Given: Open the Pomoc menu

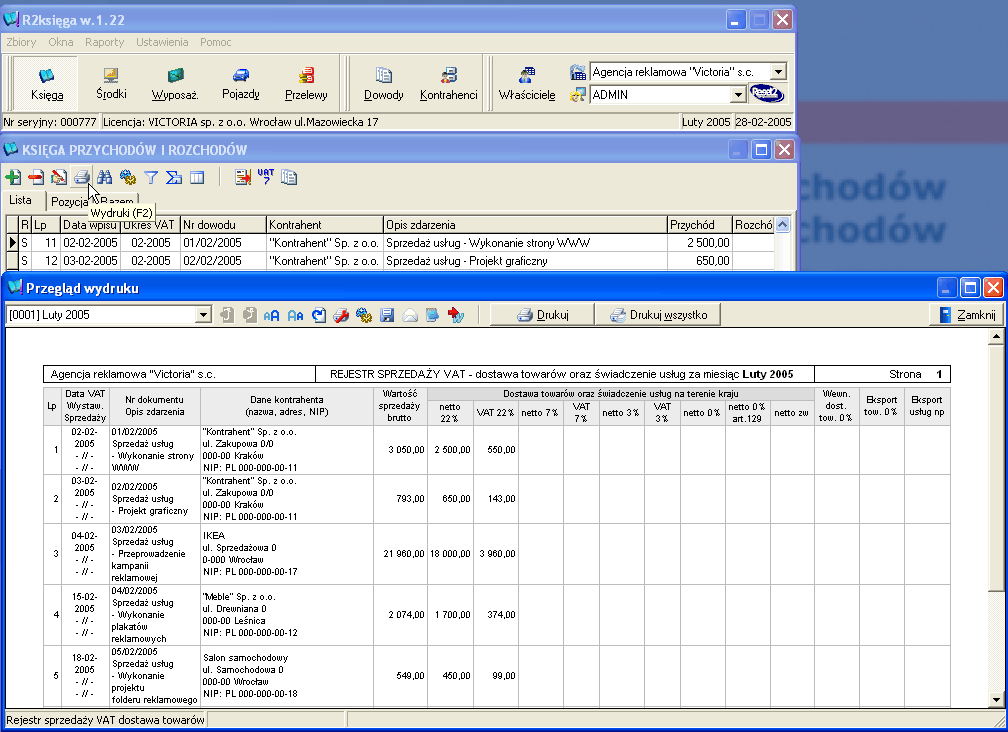Looking at the screenshot, I should pos(215,42).
